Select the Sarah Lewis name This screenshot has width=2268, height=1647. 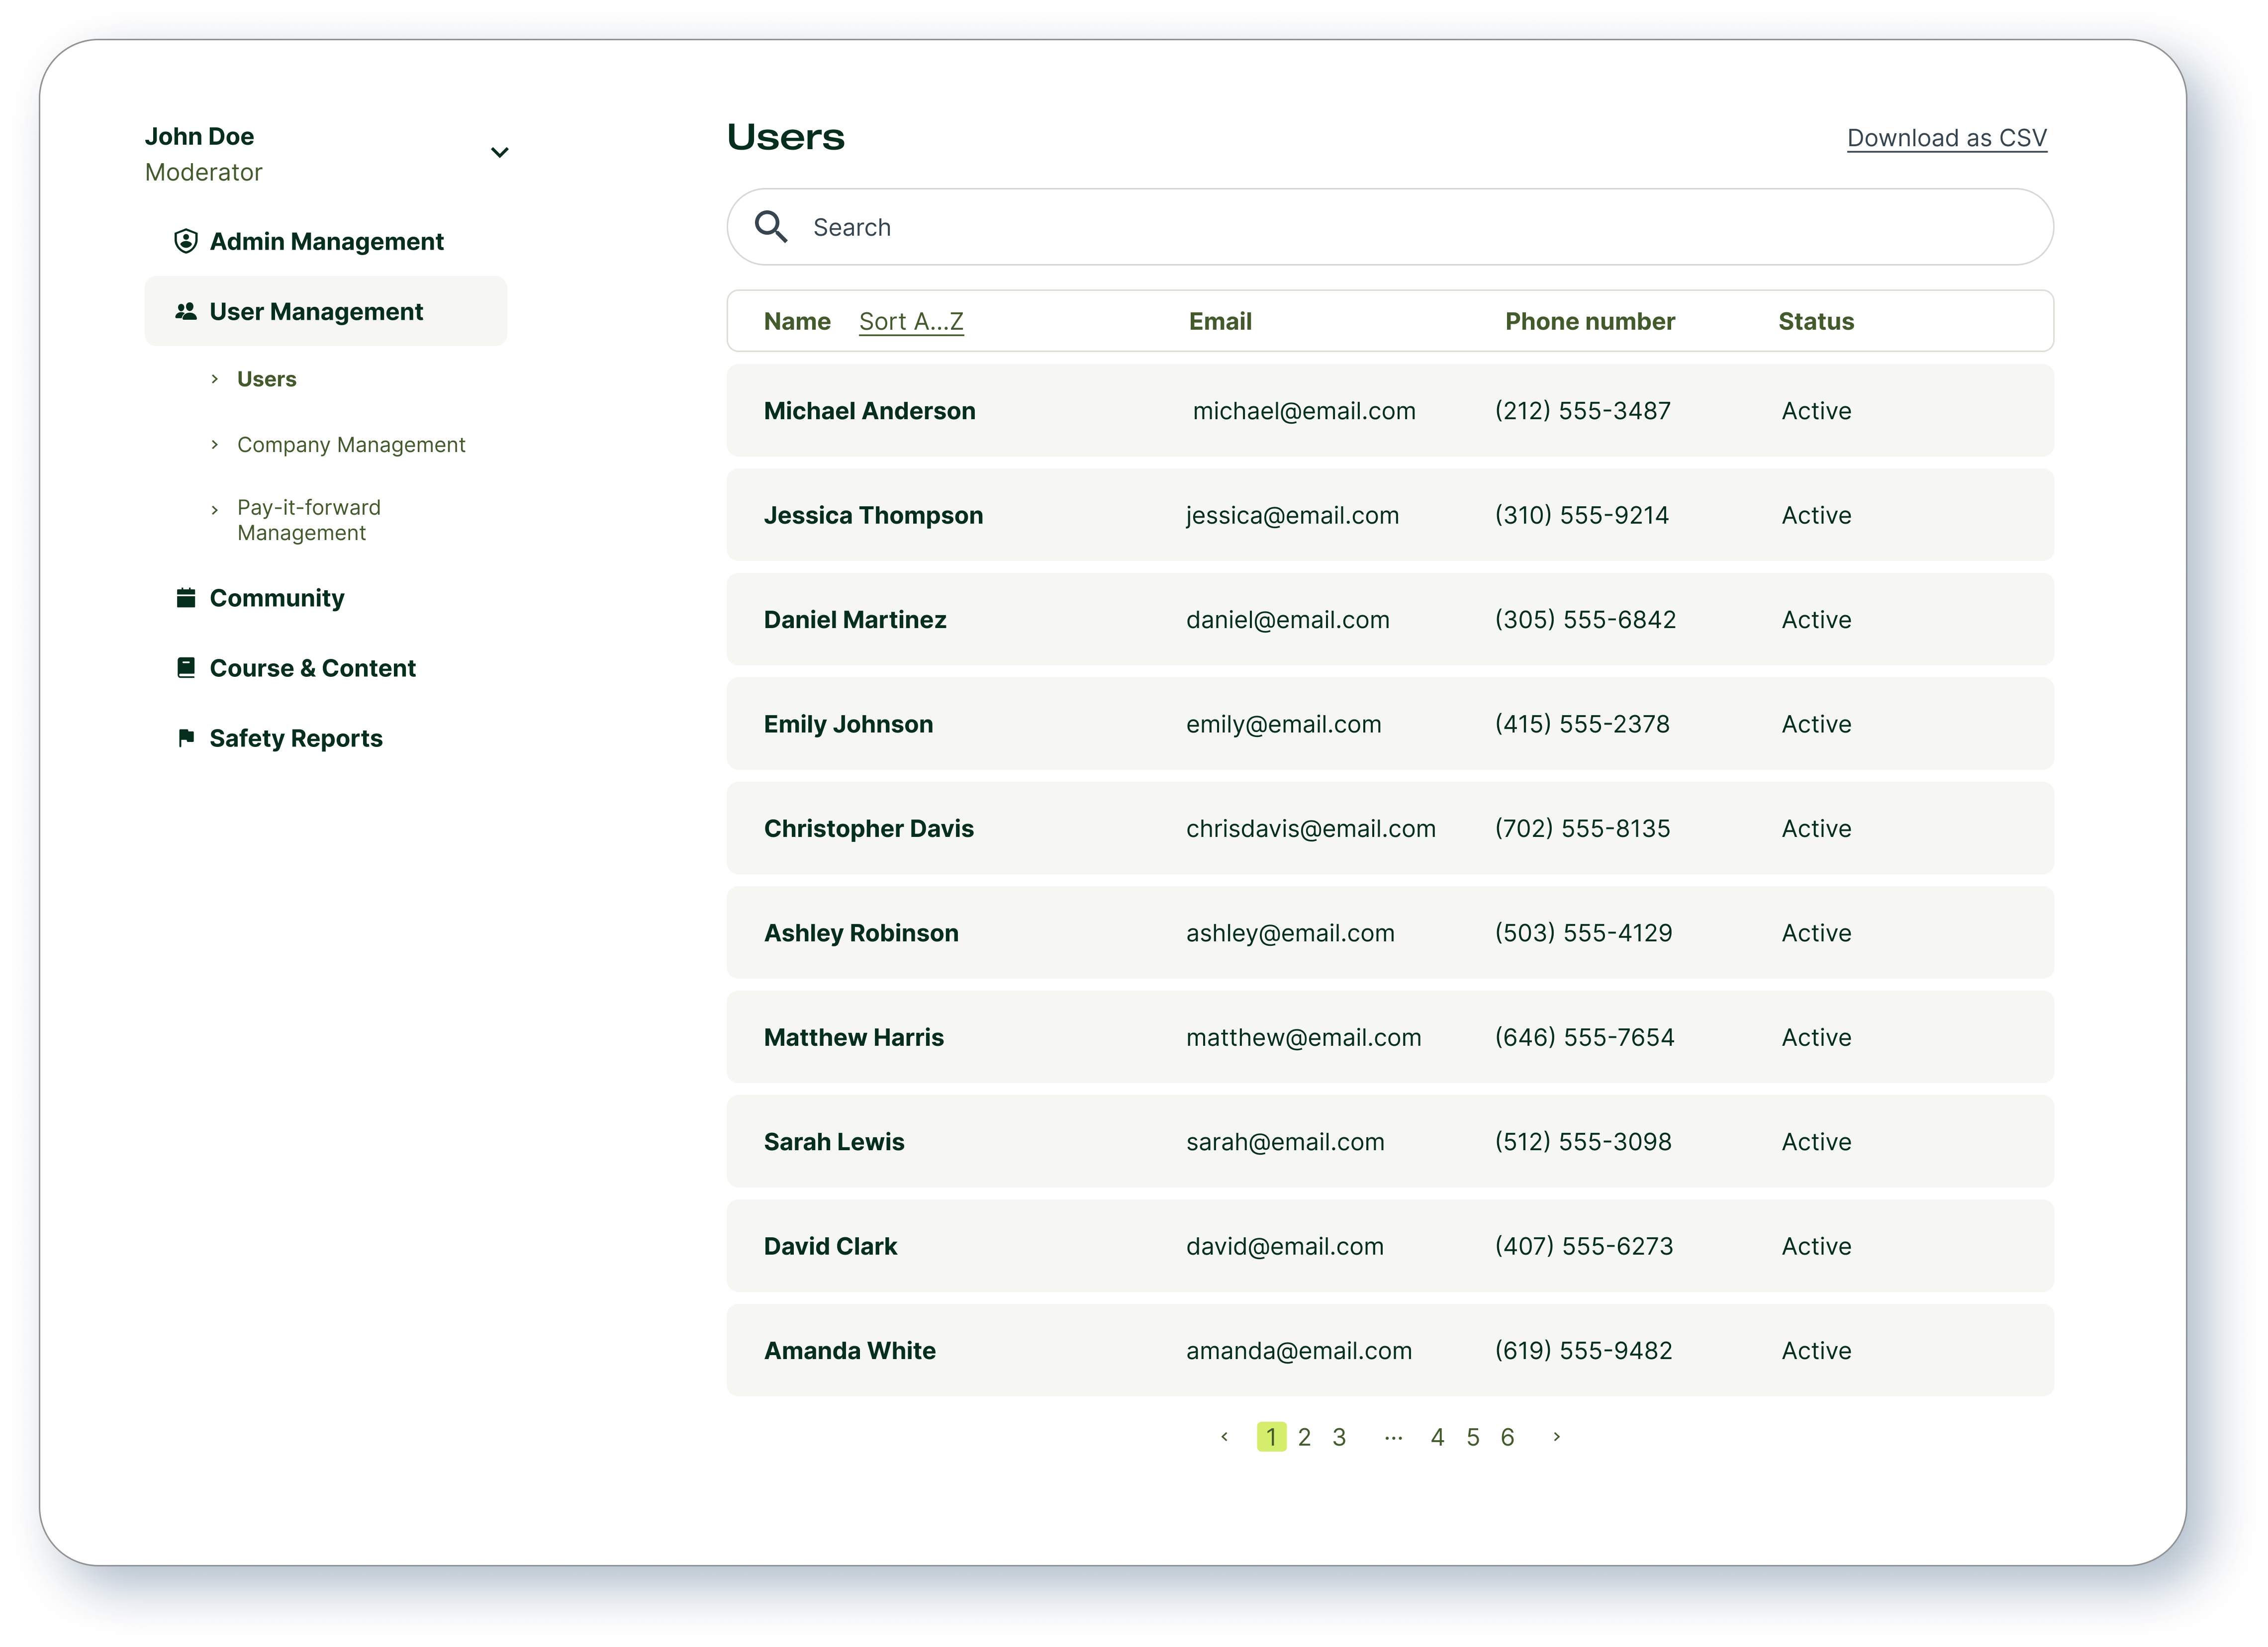tap(834, 1142)
